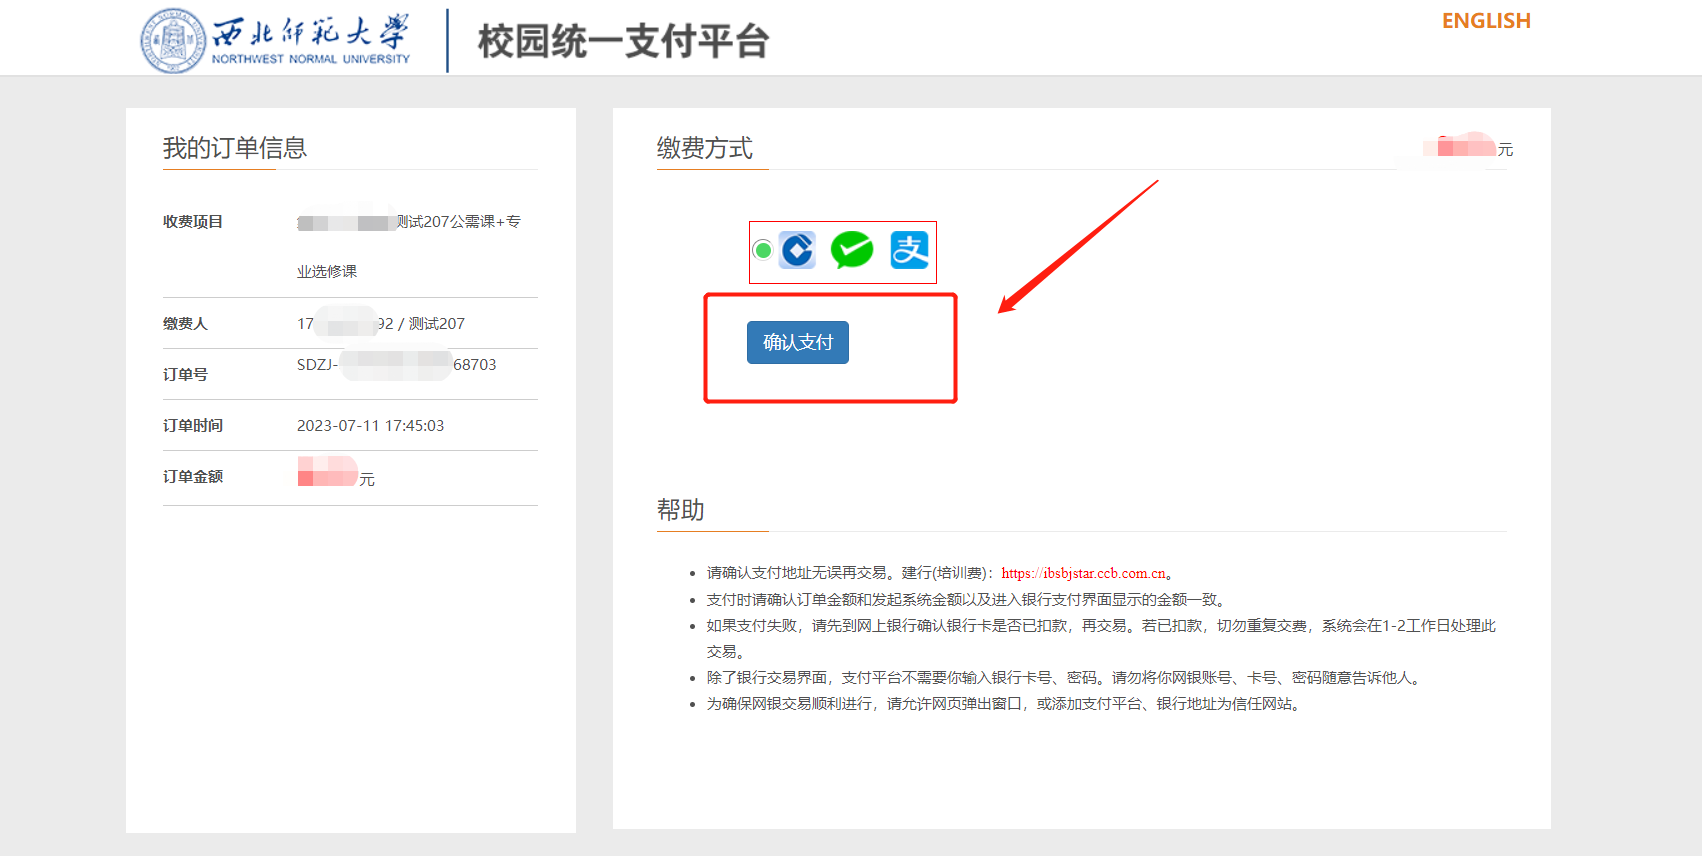
Task: Click the order time 2023-07-11 17:45:03
Action: pyautogui.click(x=370, y=426)
